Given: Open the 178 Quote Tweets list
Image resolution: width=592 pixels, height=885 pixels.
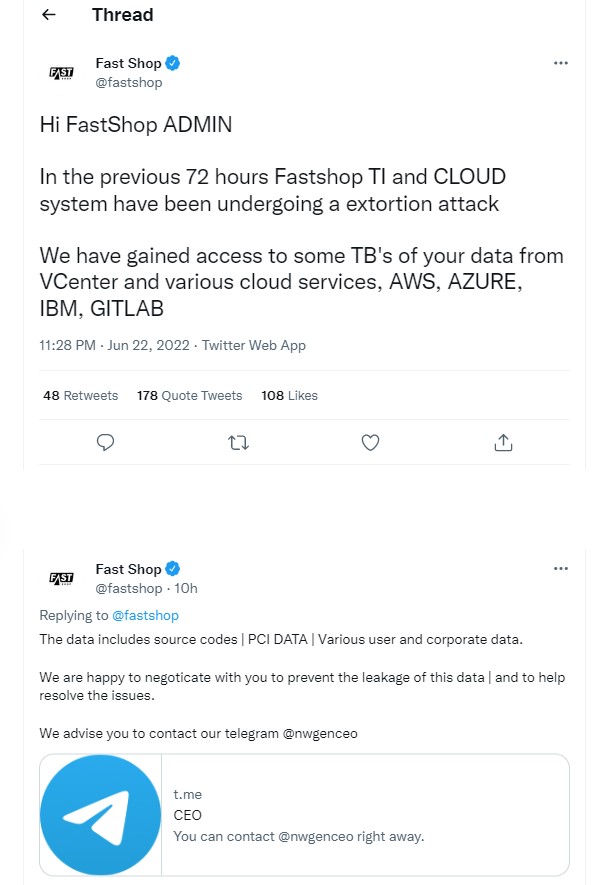Looking at the screenshot, I should [x=190, y=396].
